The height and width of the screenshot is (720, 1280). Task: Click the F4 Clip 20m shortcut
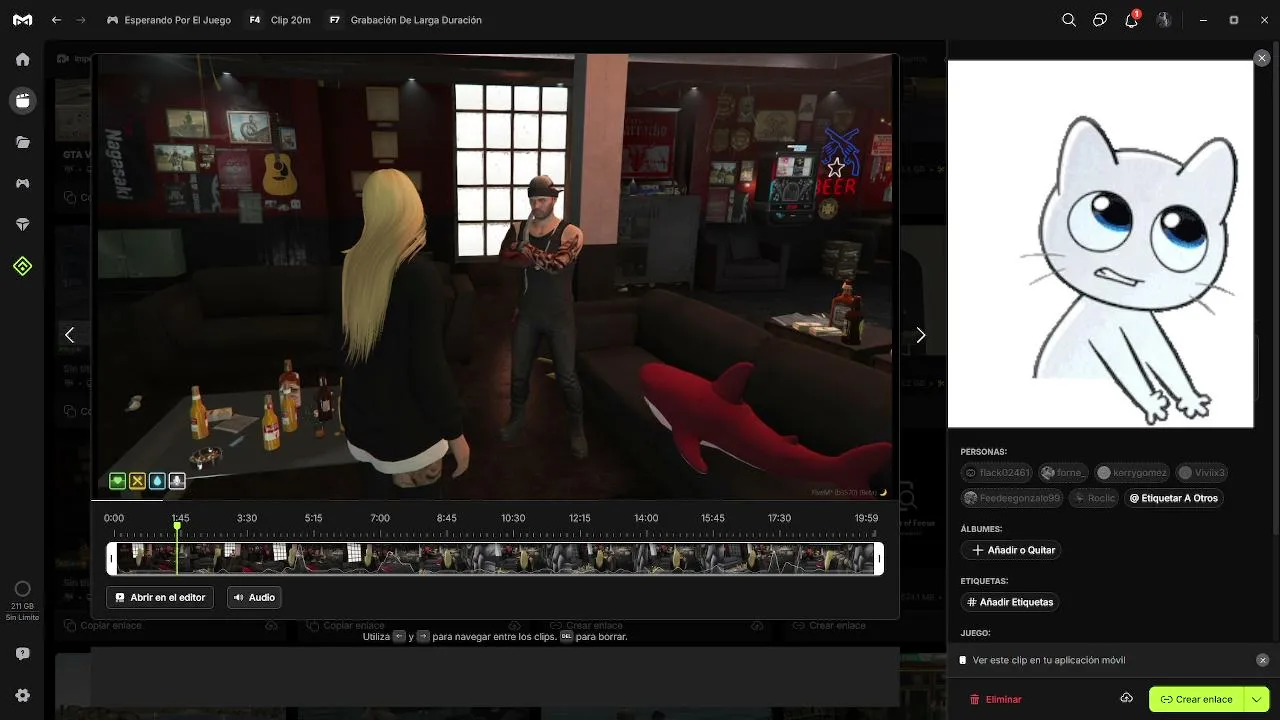click(279, 20)
